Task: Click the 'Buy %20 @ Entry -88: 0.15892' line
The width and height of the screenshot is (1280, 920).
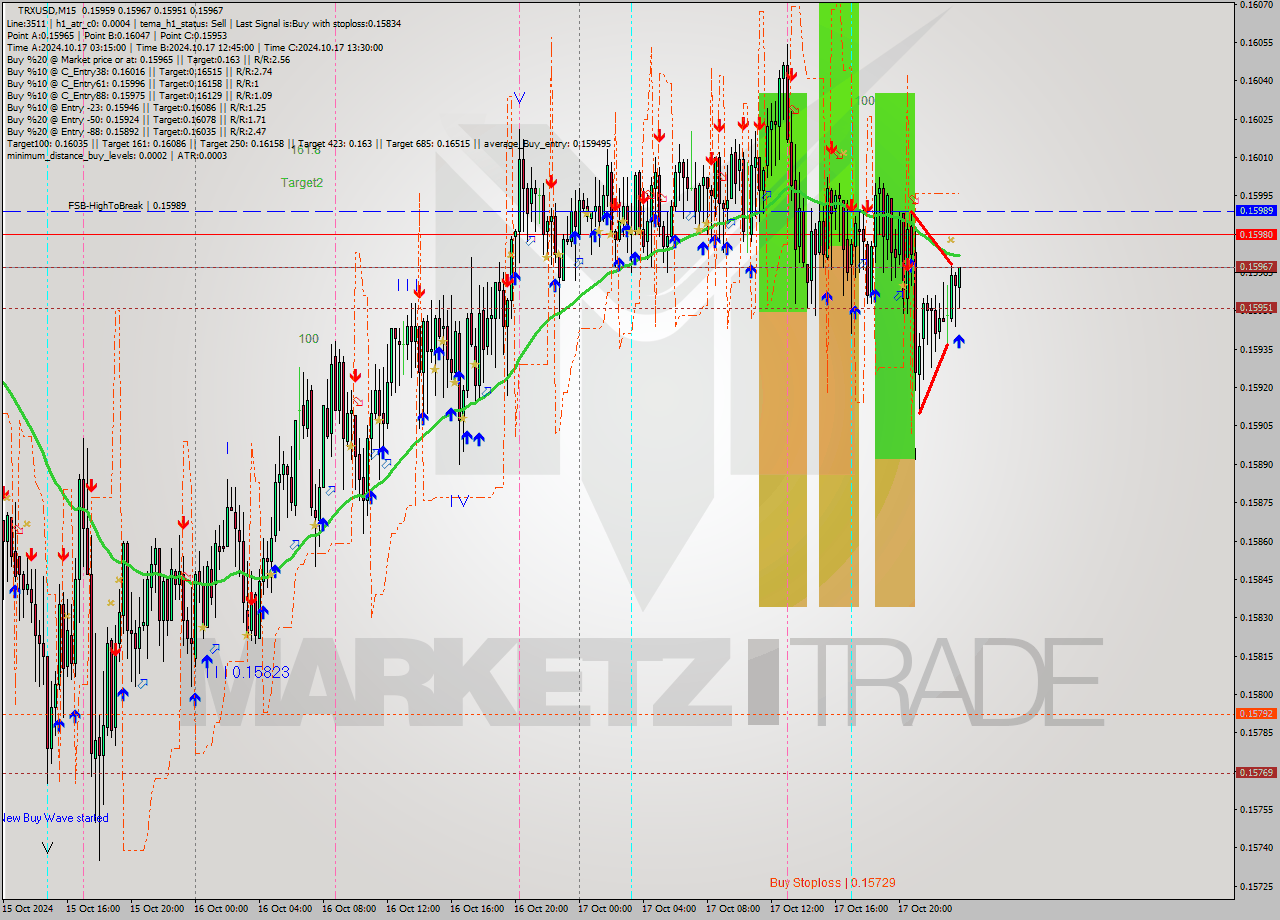Action: click(136, 131)
